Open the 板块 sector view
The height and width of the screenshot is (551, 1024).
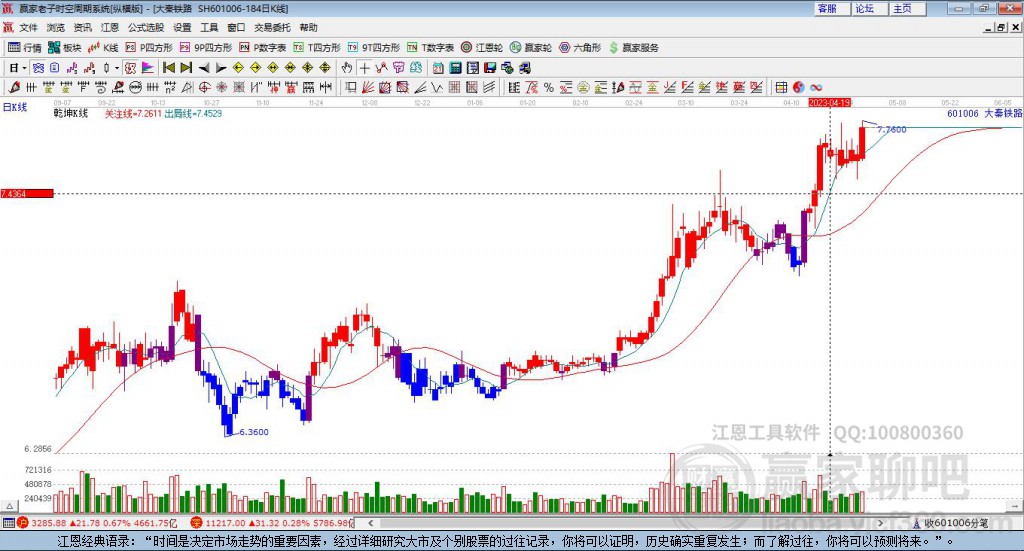click(x=64, y=48)
